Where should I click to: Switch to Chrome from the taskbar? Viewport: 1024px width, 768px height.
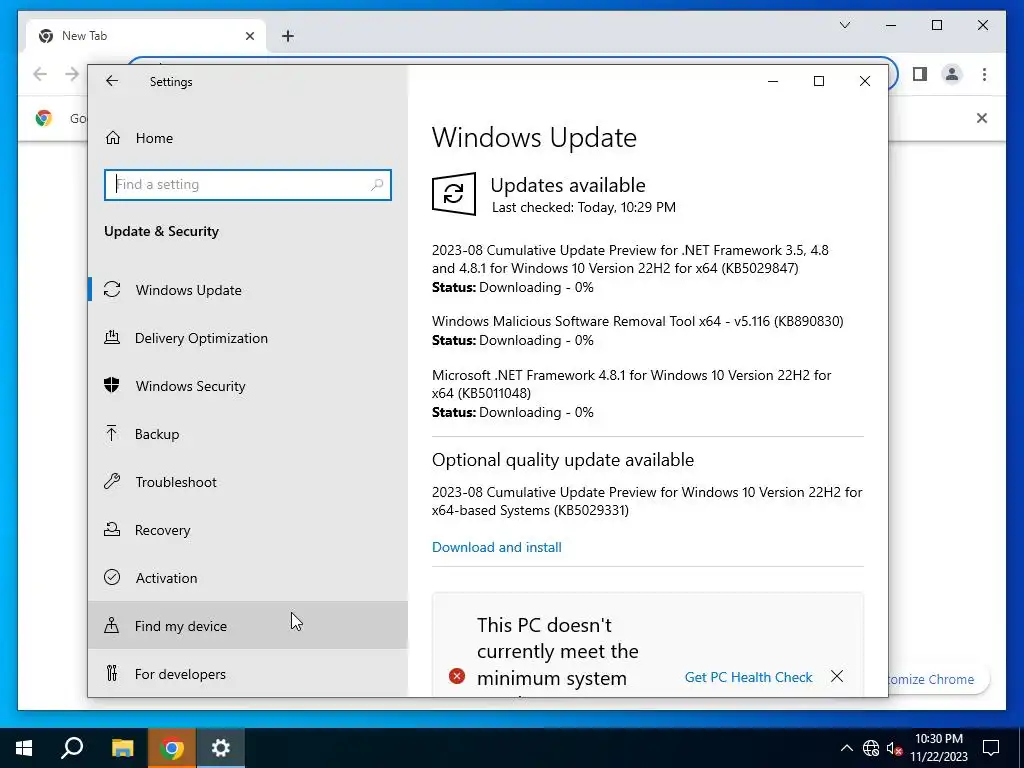pyautogui.click(x=172, y=748)
